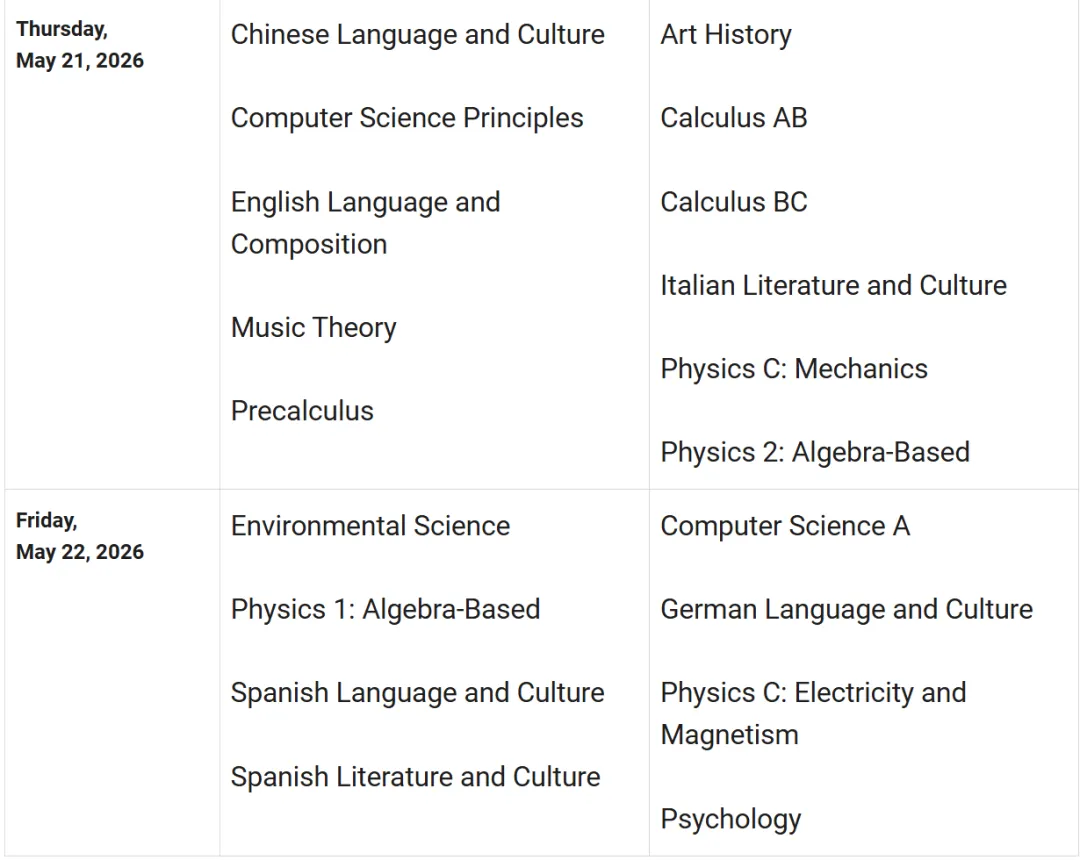Select Art History exam entry
The image size is (1080, 860).
point(726,35)
